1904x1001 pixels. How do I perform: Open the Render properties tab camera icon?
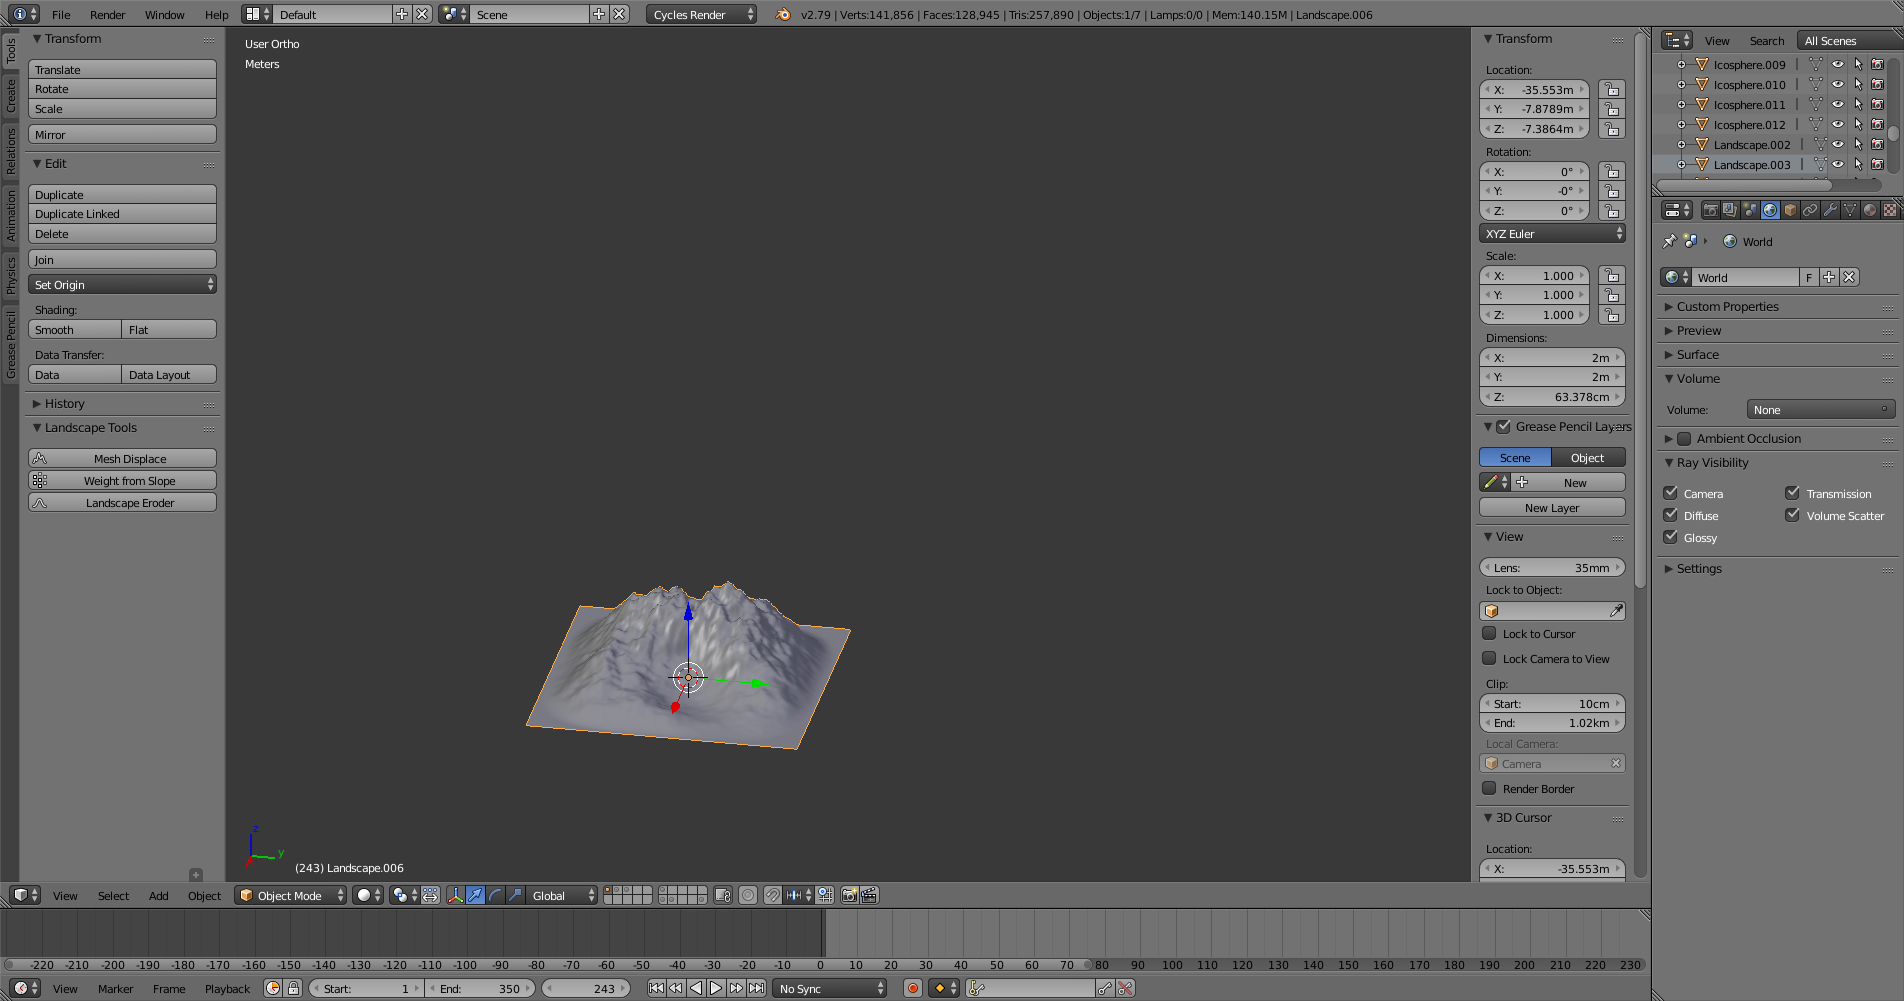pos(1710,210)
